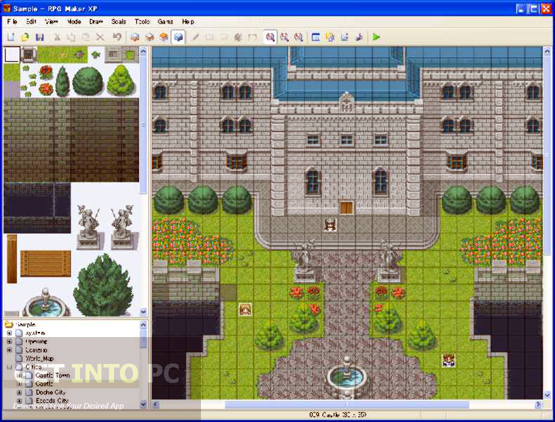Expand the Opening map node
This screenshot has height=422, width=555.
(10, 342)
